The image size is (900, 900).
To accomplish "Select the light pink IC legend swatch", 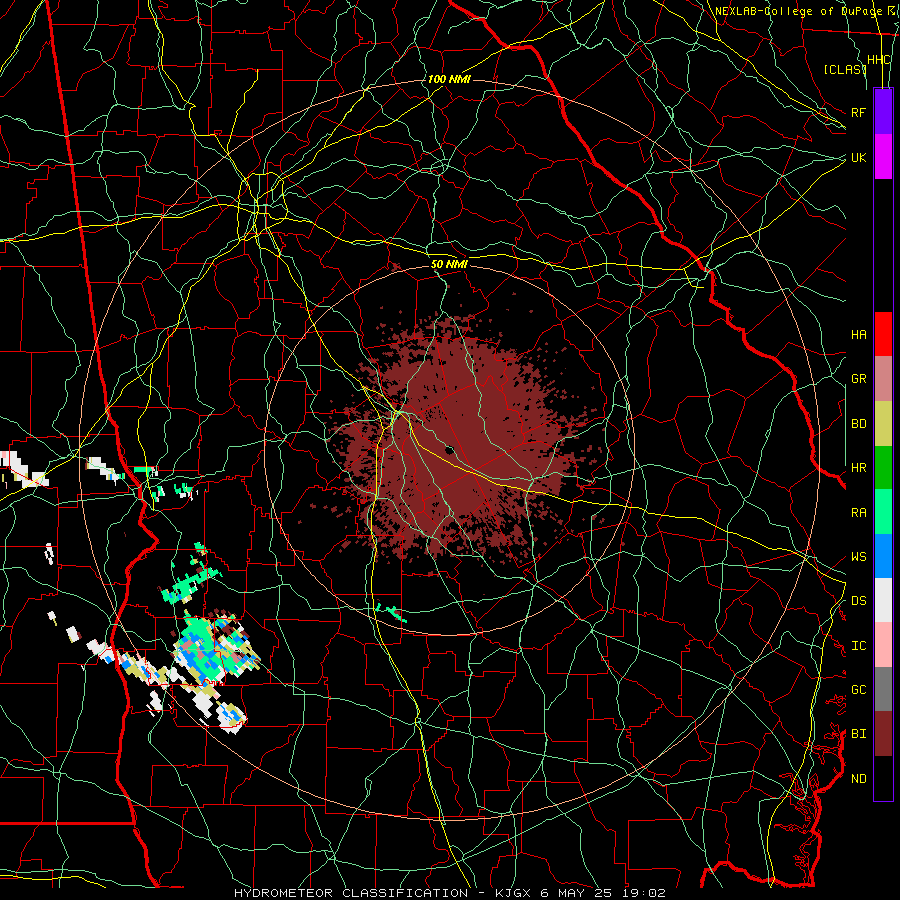I will pos(883,645).
